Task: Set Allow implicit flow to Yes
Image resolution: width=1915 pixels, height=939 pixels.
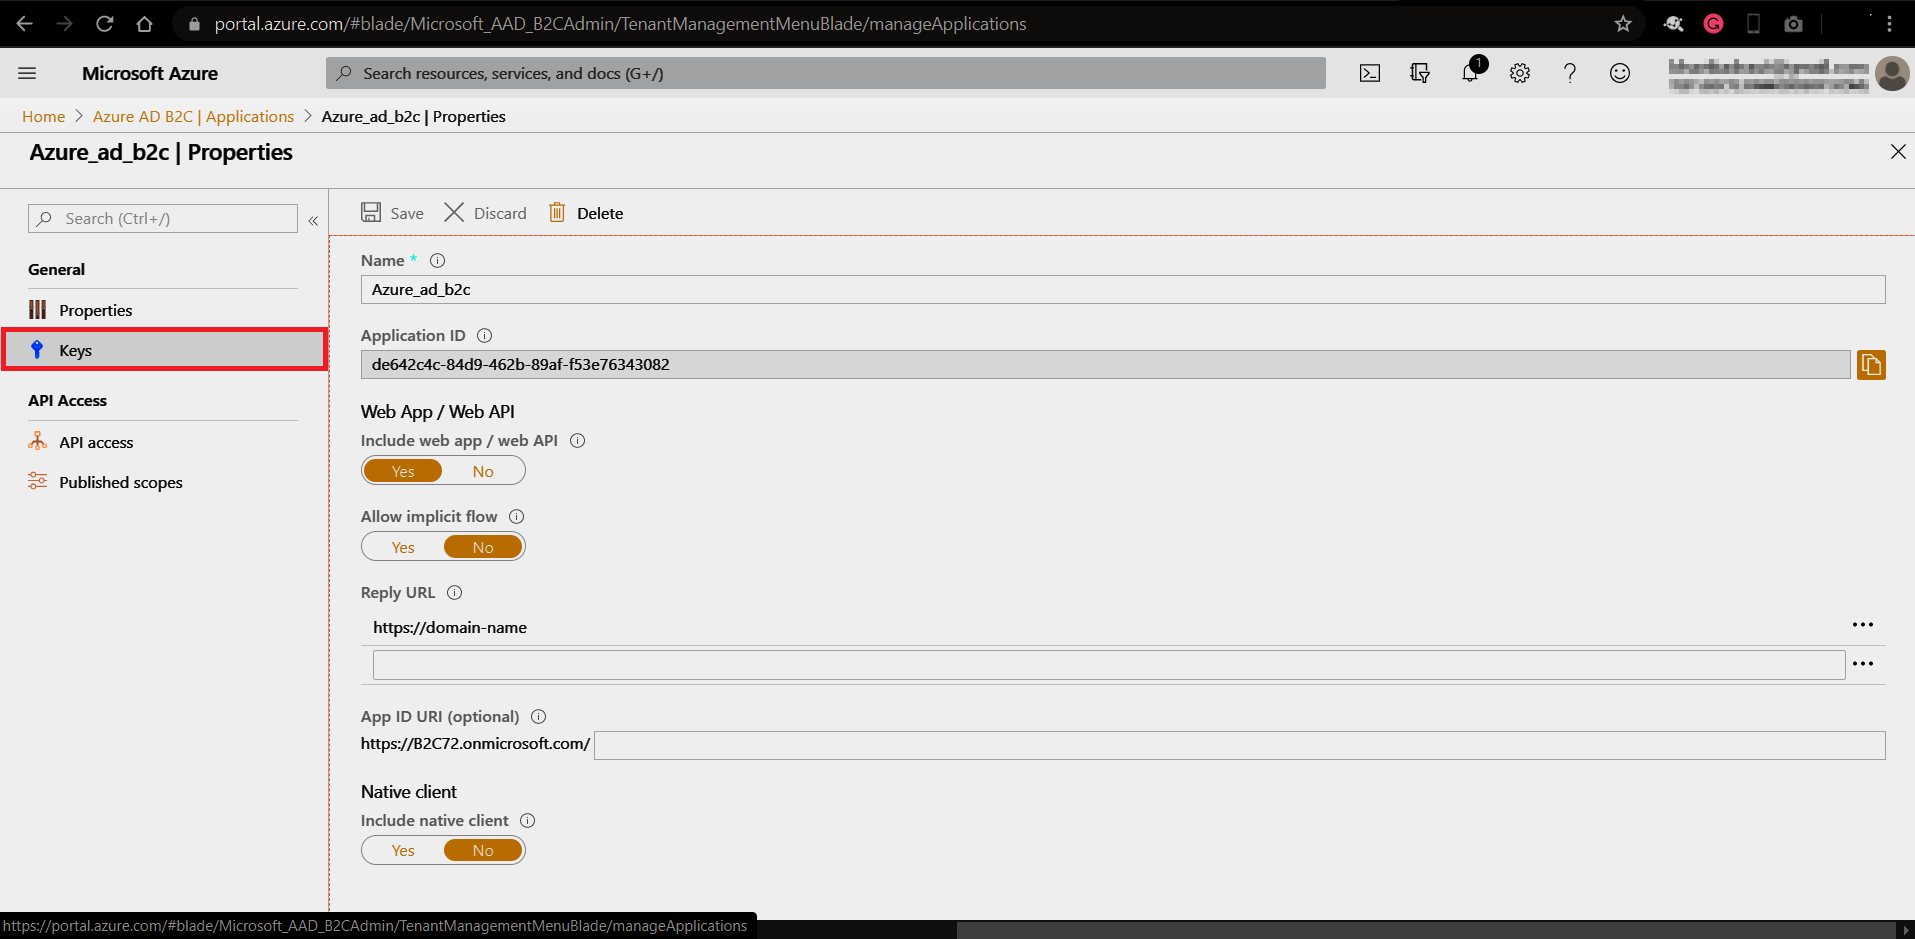Action: [x=403, y=547]
